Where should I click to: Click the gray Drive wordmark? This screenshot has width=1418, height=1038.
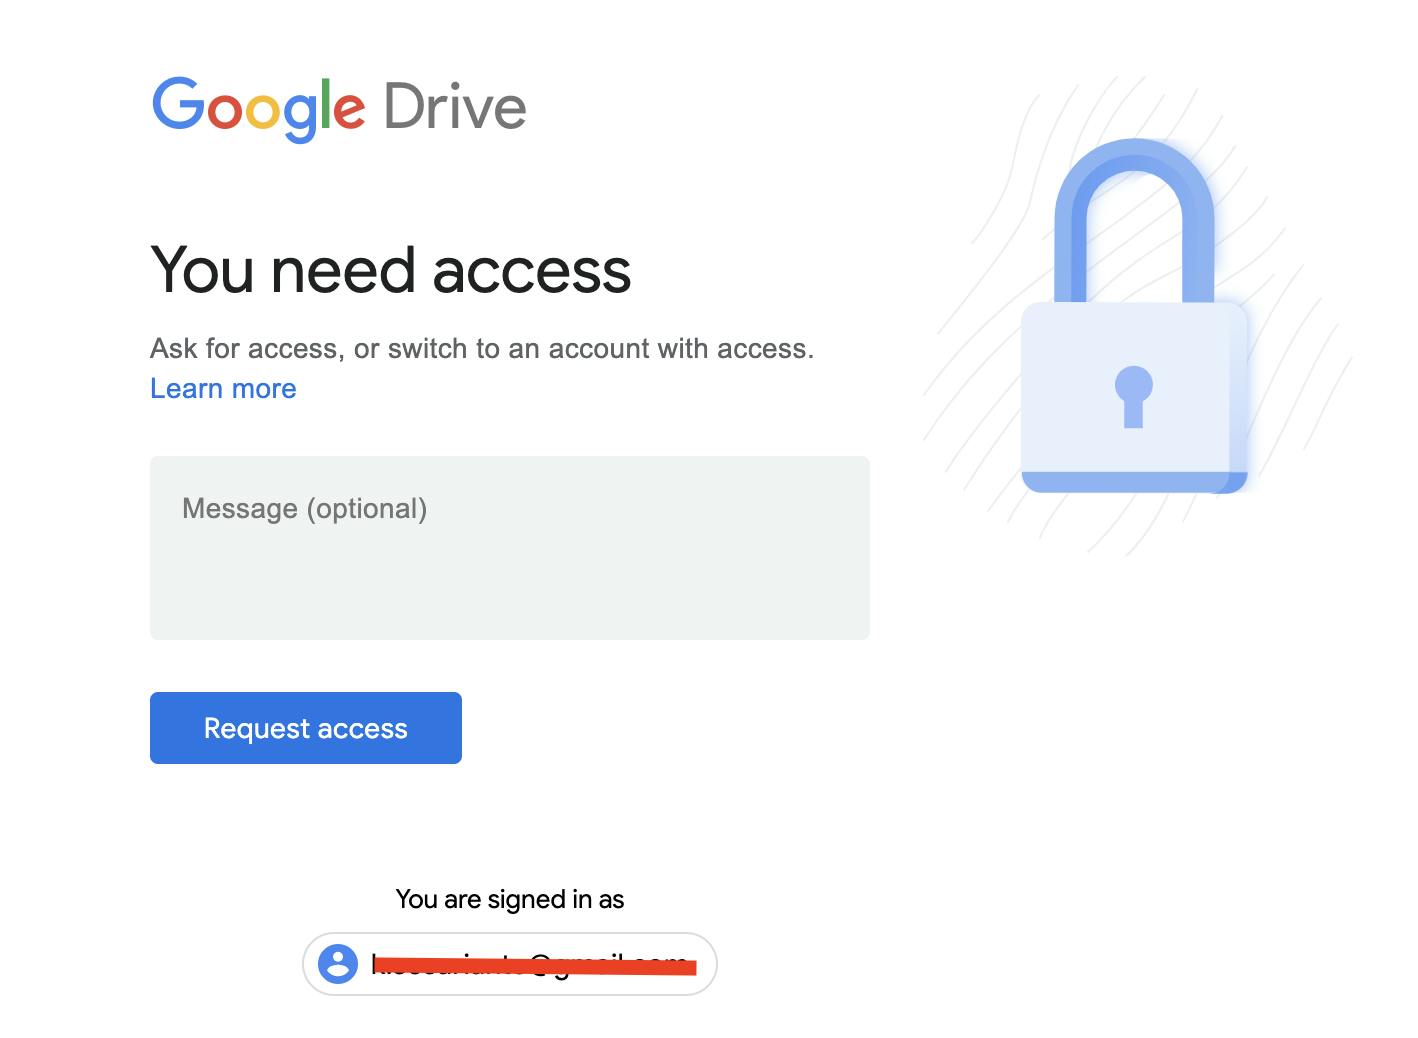[x=455, y=107]
